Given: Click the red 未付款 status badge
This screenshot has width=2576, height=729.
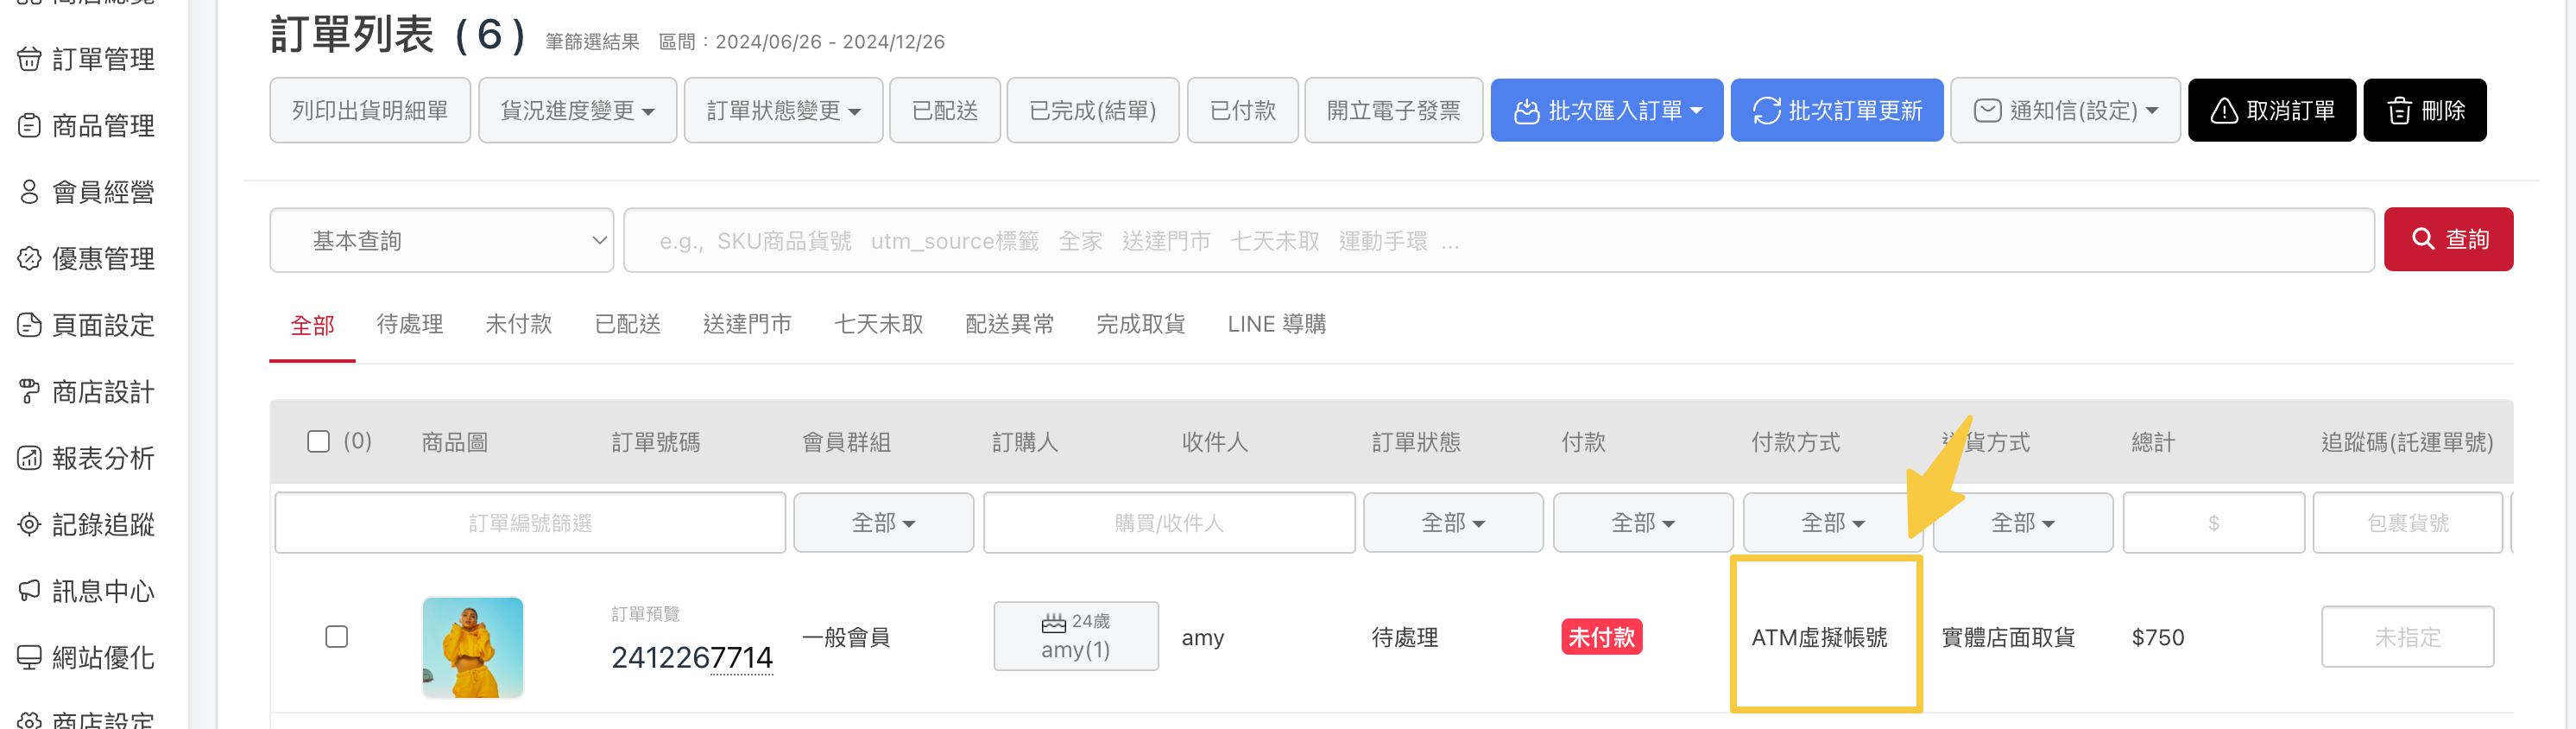Looking at the screenshot, I should [1601, 637].
